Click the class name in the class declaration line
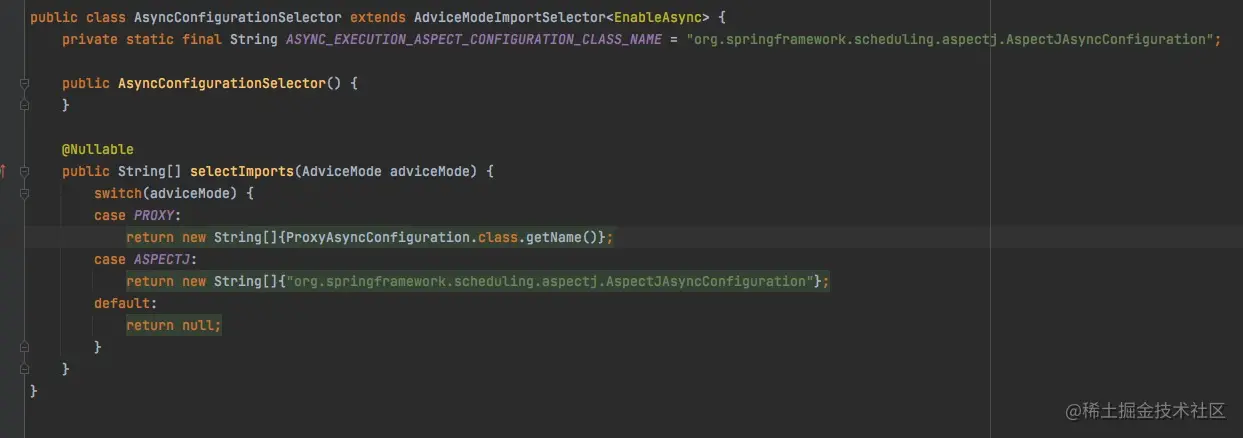The width and height of the screenshot is (1243, 438). [236, 17]
